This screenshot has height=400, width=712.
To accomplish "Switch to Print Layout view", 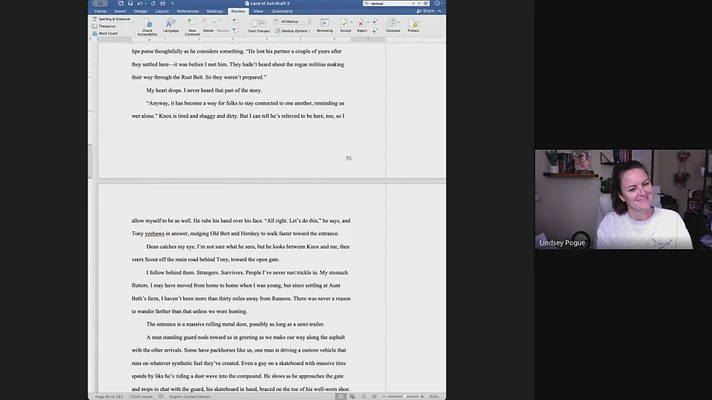I will [x=341, y=396].
